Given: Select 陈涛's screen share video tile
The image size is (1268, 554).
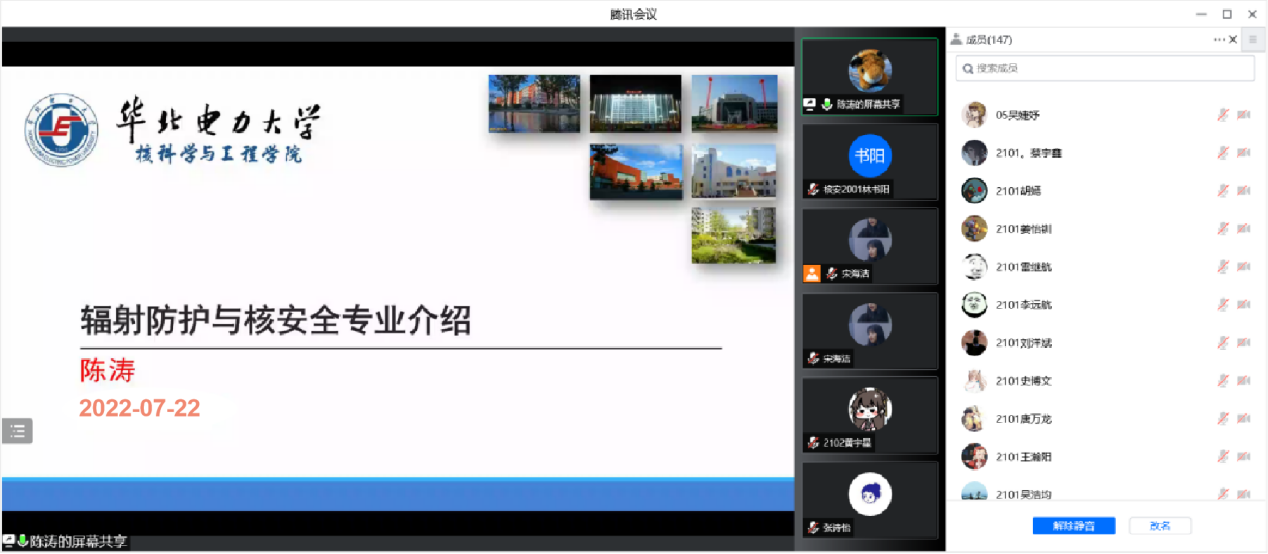Looking at the screenshot, I should pyautogui.click(x=869, y=75).
